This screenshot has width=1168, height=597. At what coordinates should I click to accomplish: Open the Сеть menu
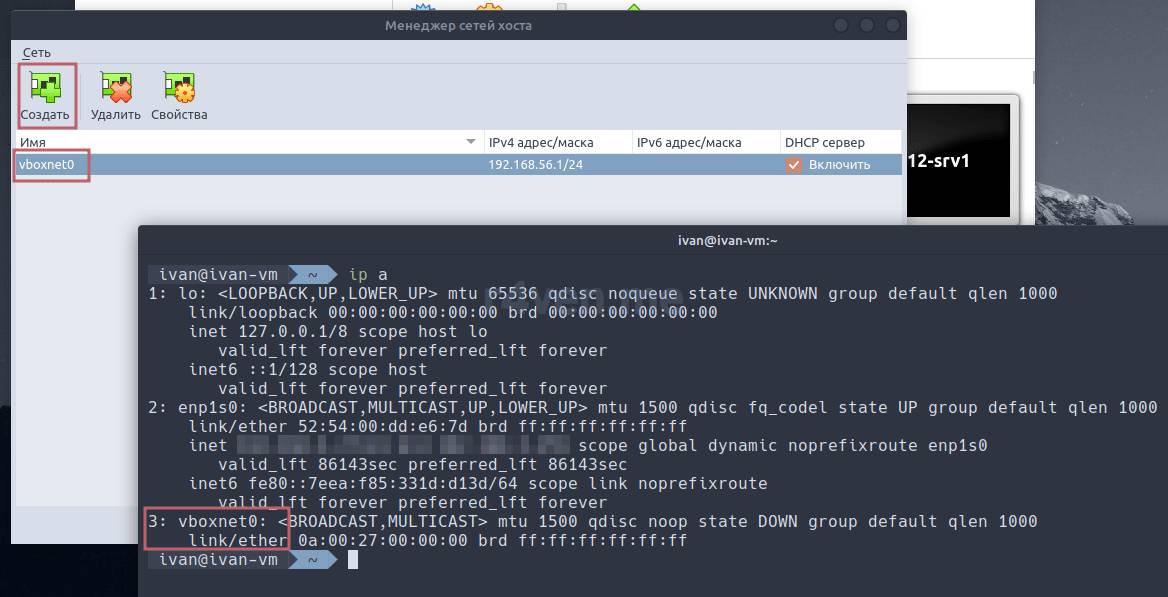click(36, 52)
